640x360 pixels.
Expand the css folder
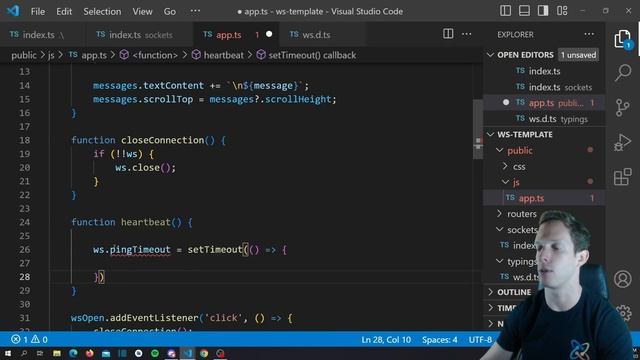click(x=505, y=166)
